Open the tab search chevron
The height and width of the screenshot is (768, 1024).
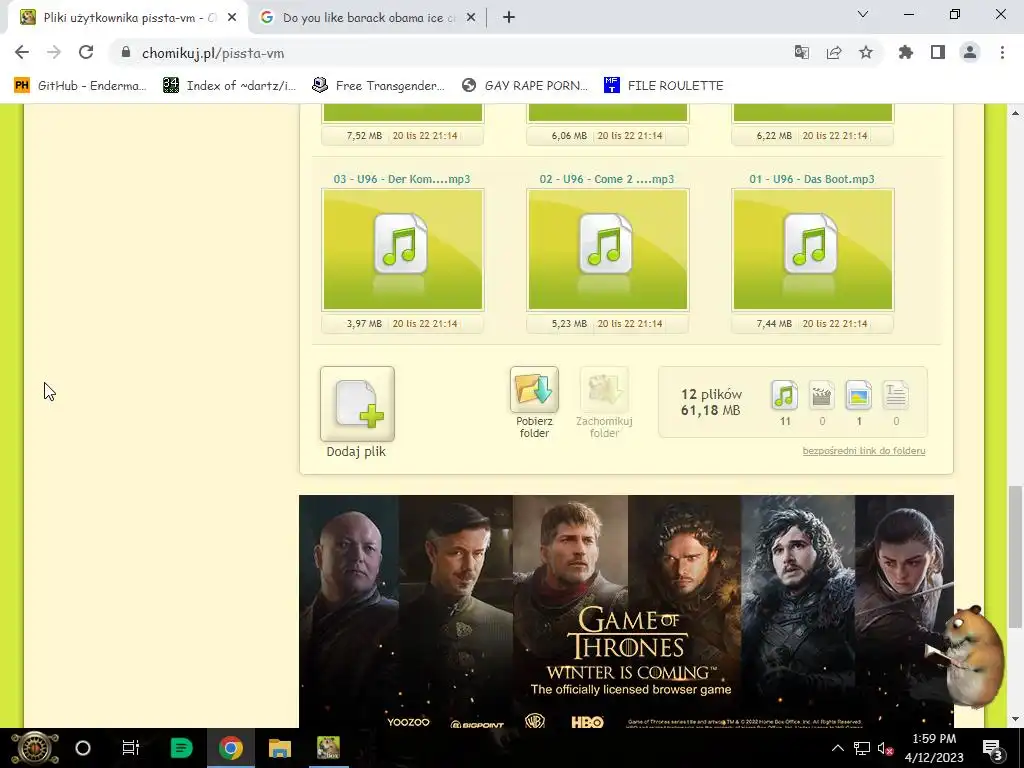[x=863, y=14]
